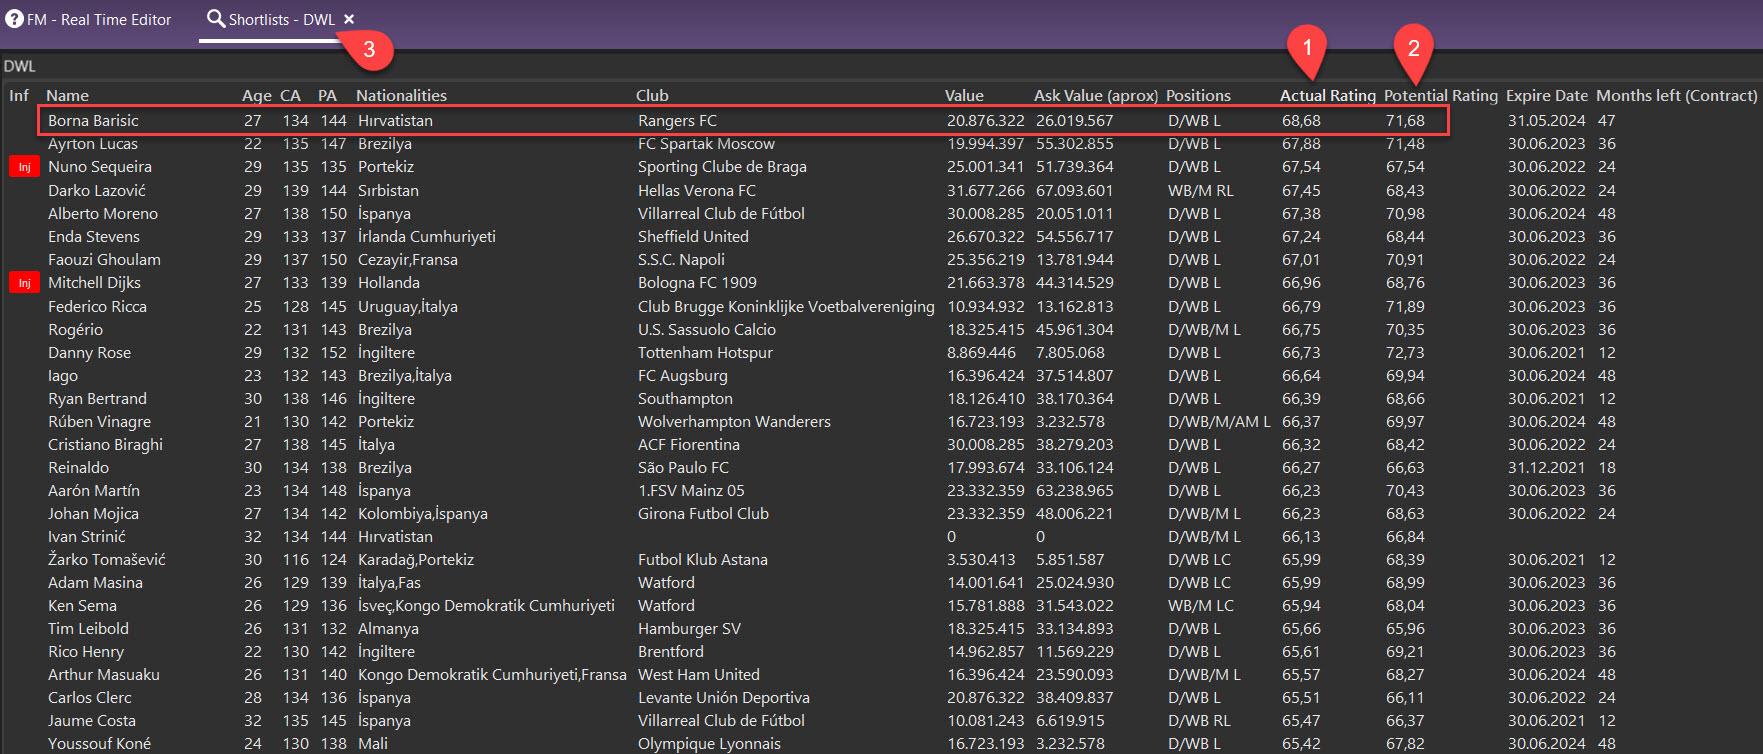Sort by the Actual Rating column header
Image resolution: width=1763 pixels, height=754 pixels.
coord(1327,96)
